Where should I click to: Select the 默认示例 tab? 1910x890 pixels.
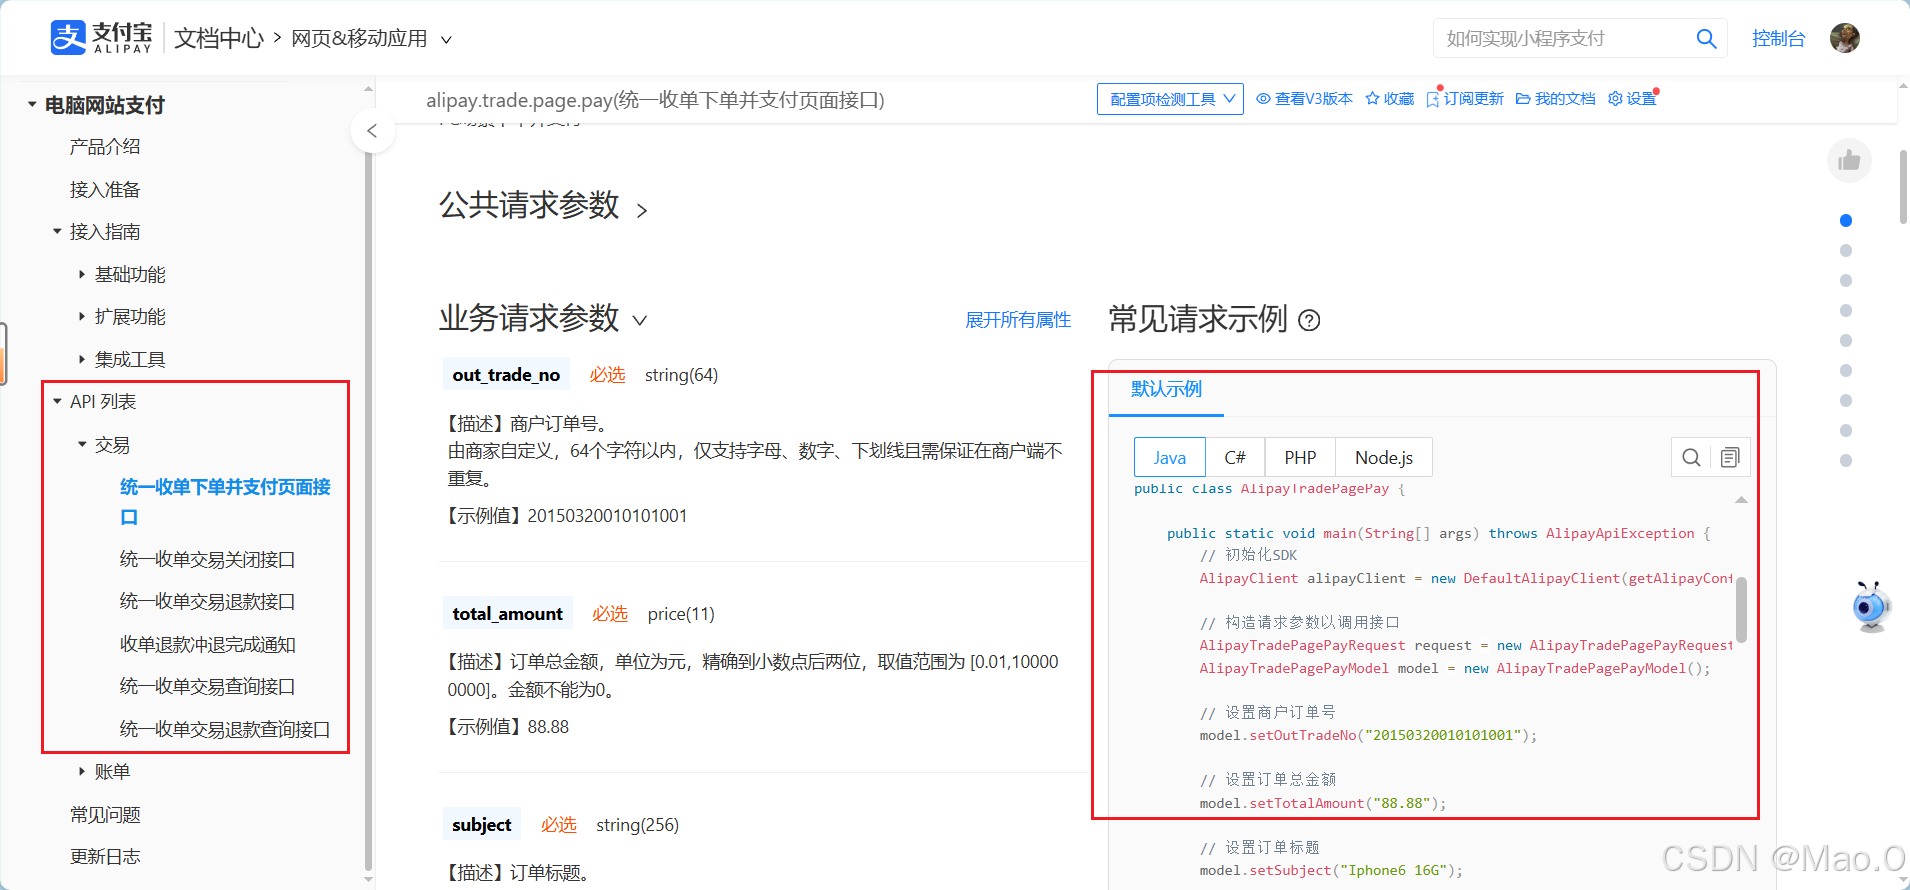pos(1166,389)
